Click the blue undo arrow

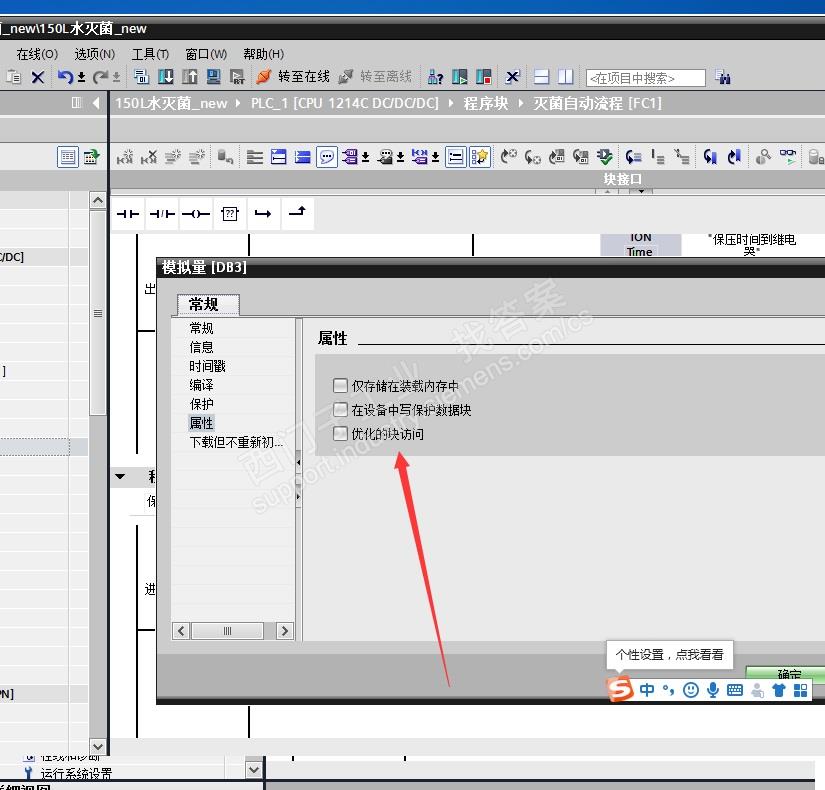tap(65, 77)
